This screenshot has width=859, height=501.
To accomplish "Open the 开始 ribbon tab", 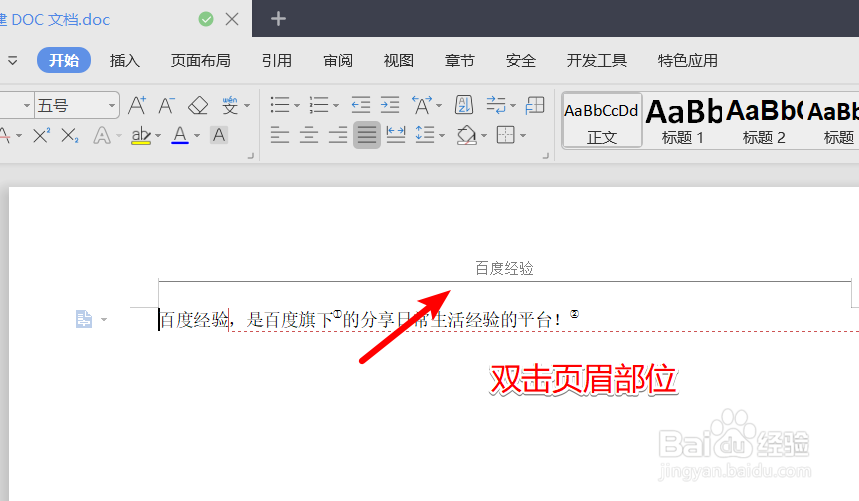I will 64,60.
